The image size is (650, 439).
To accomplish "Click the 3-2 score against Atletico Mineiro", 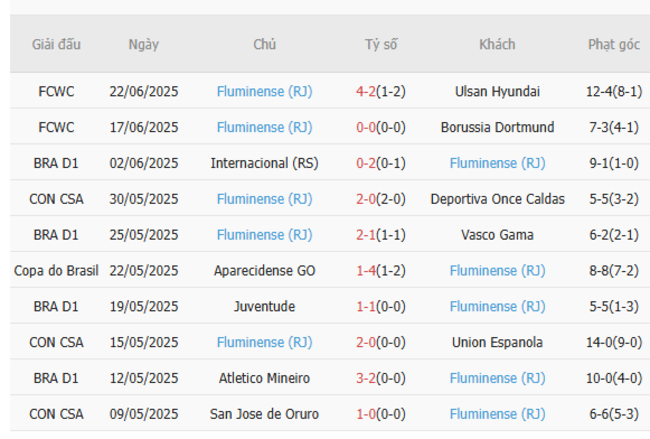I will 365,378.
